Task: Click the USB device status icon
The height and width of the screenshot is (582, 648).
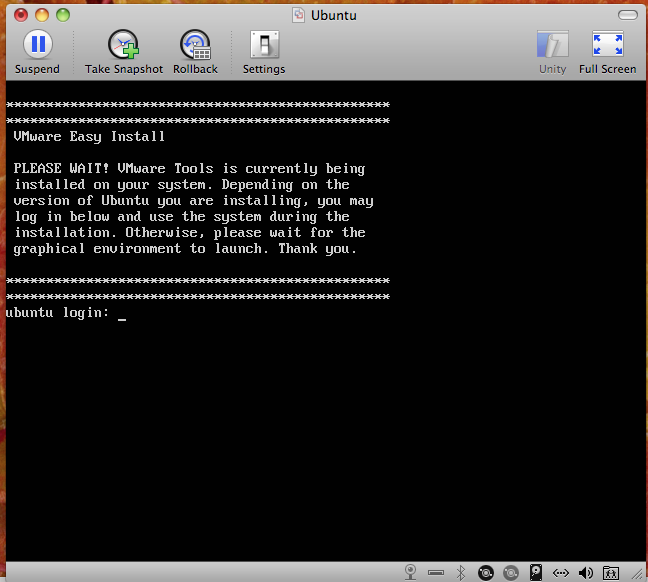Action: click(x=436, y=572)
